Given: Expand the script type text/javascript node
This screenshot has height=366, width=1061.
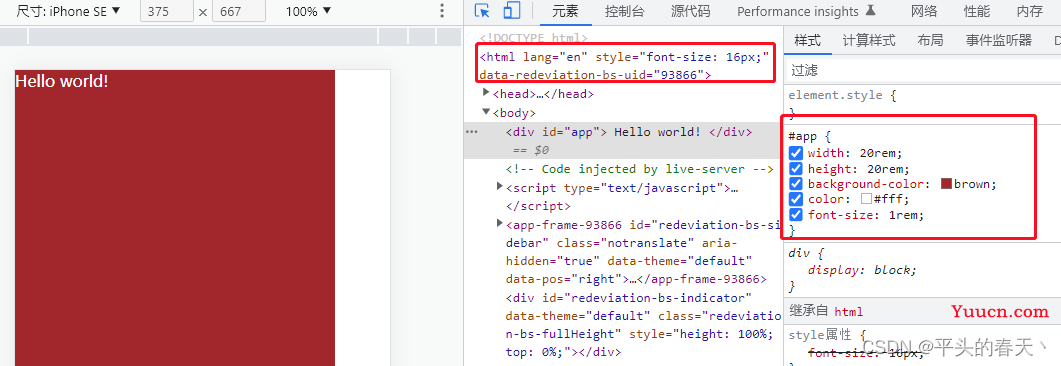Looking at the screenshot, I should tap(500, 186).
